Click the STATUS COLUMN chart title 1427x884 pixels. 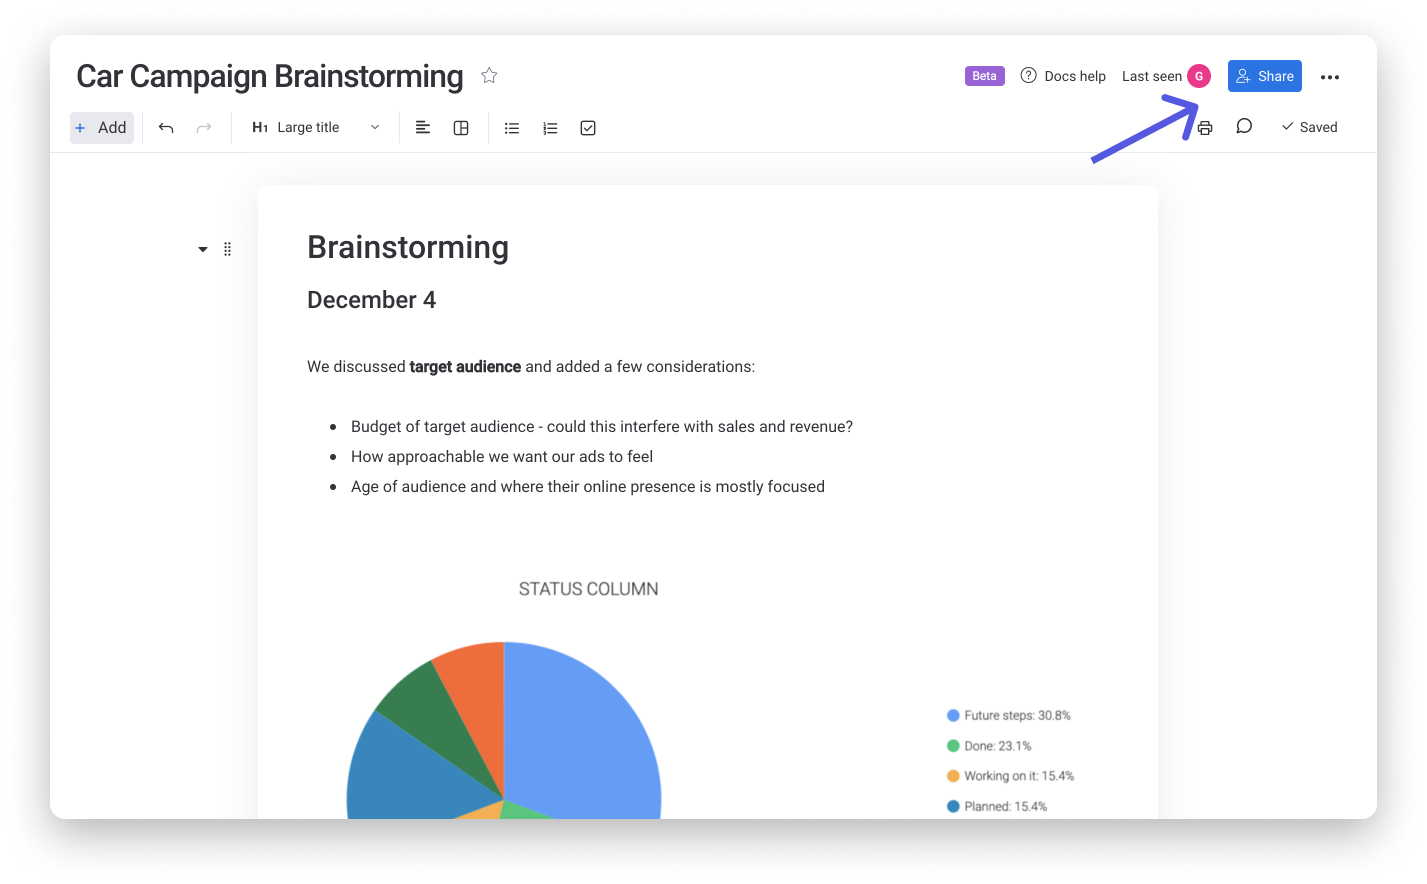tap(589, 589)
